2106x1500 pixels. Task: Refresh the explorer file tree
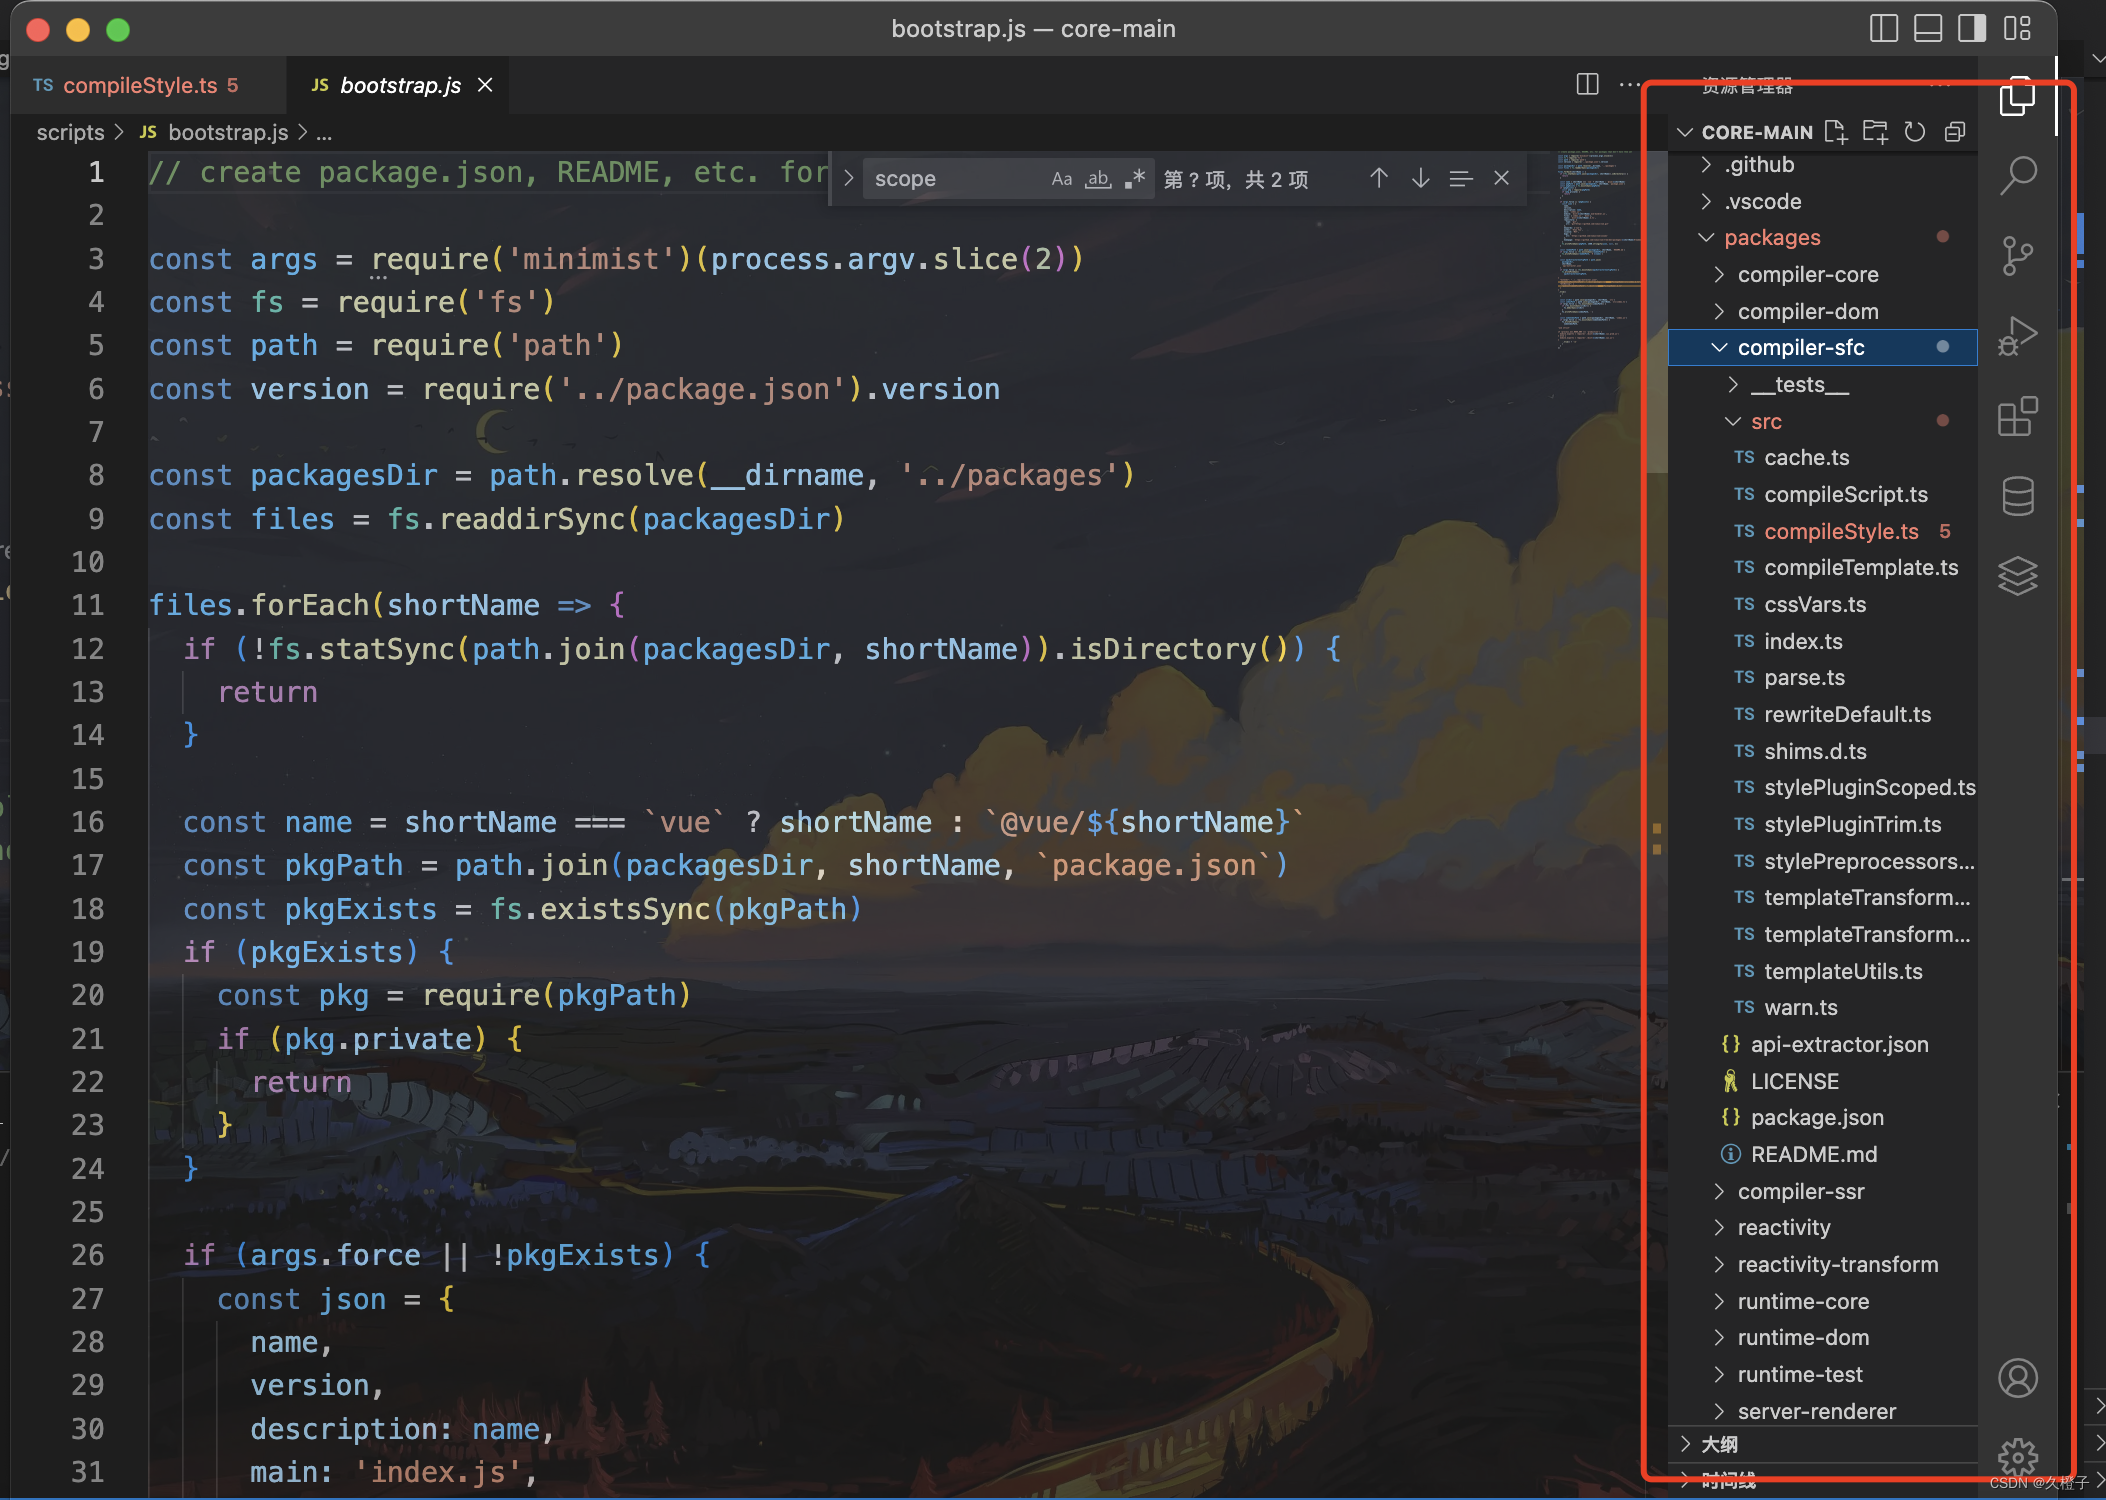(1915, 132)
